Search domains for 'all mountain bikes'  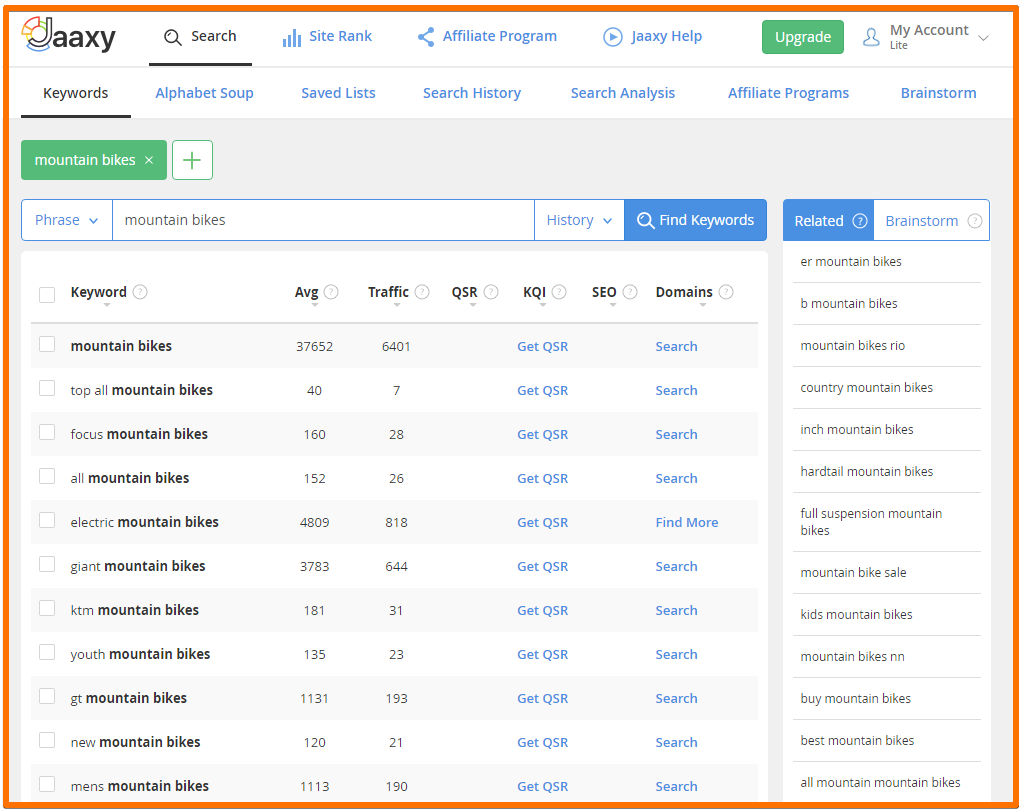tap(677, 478)
